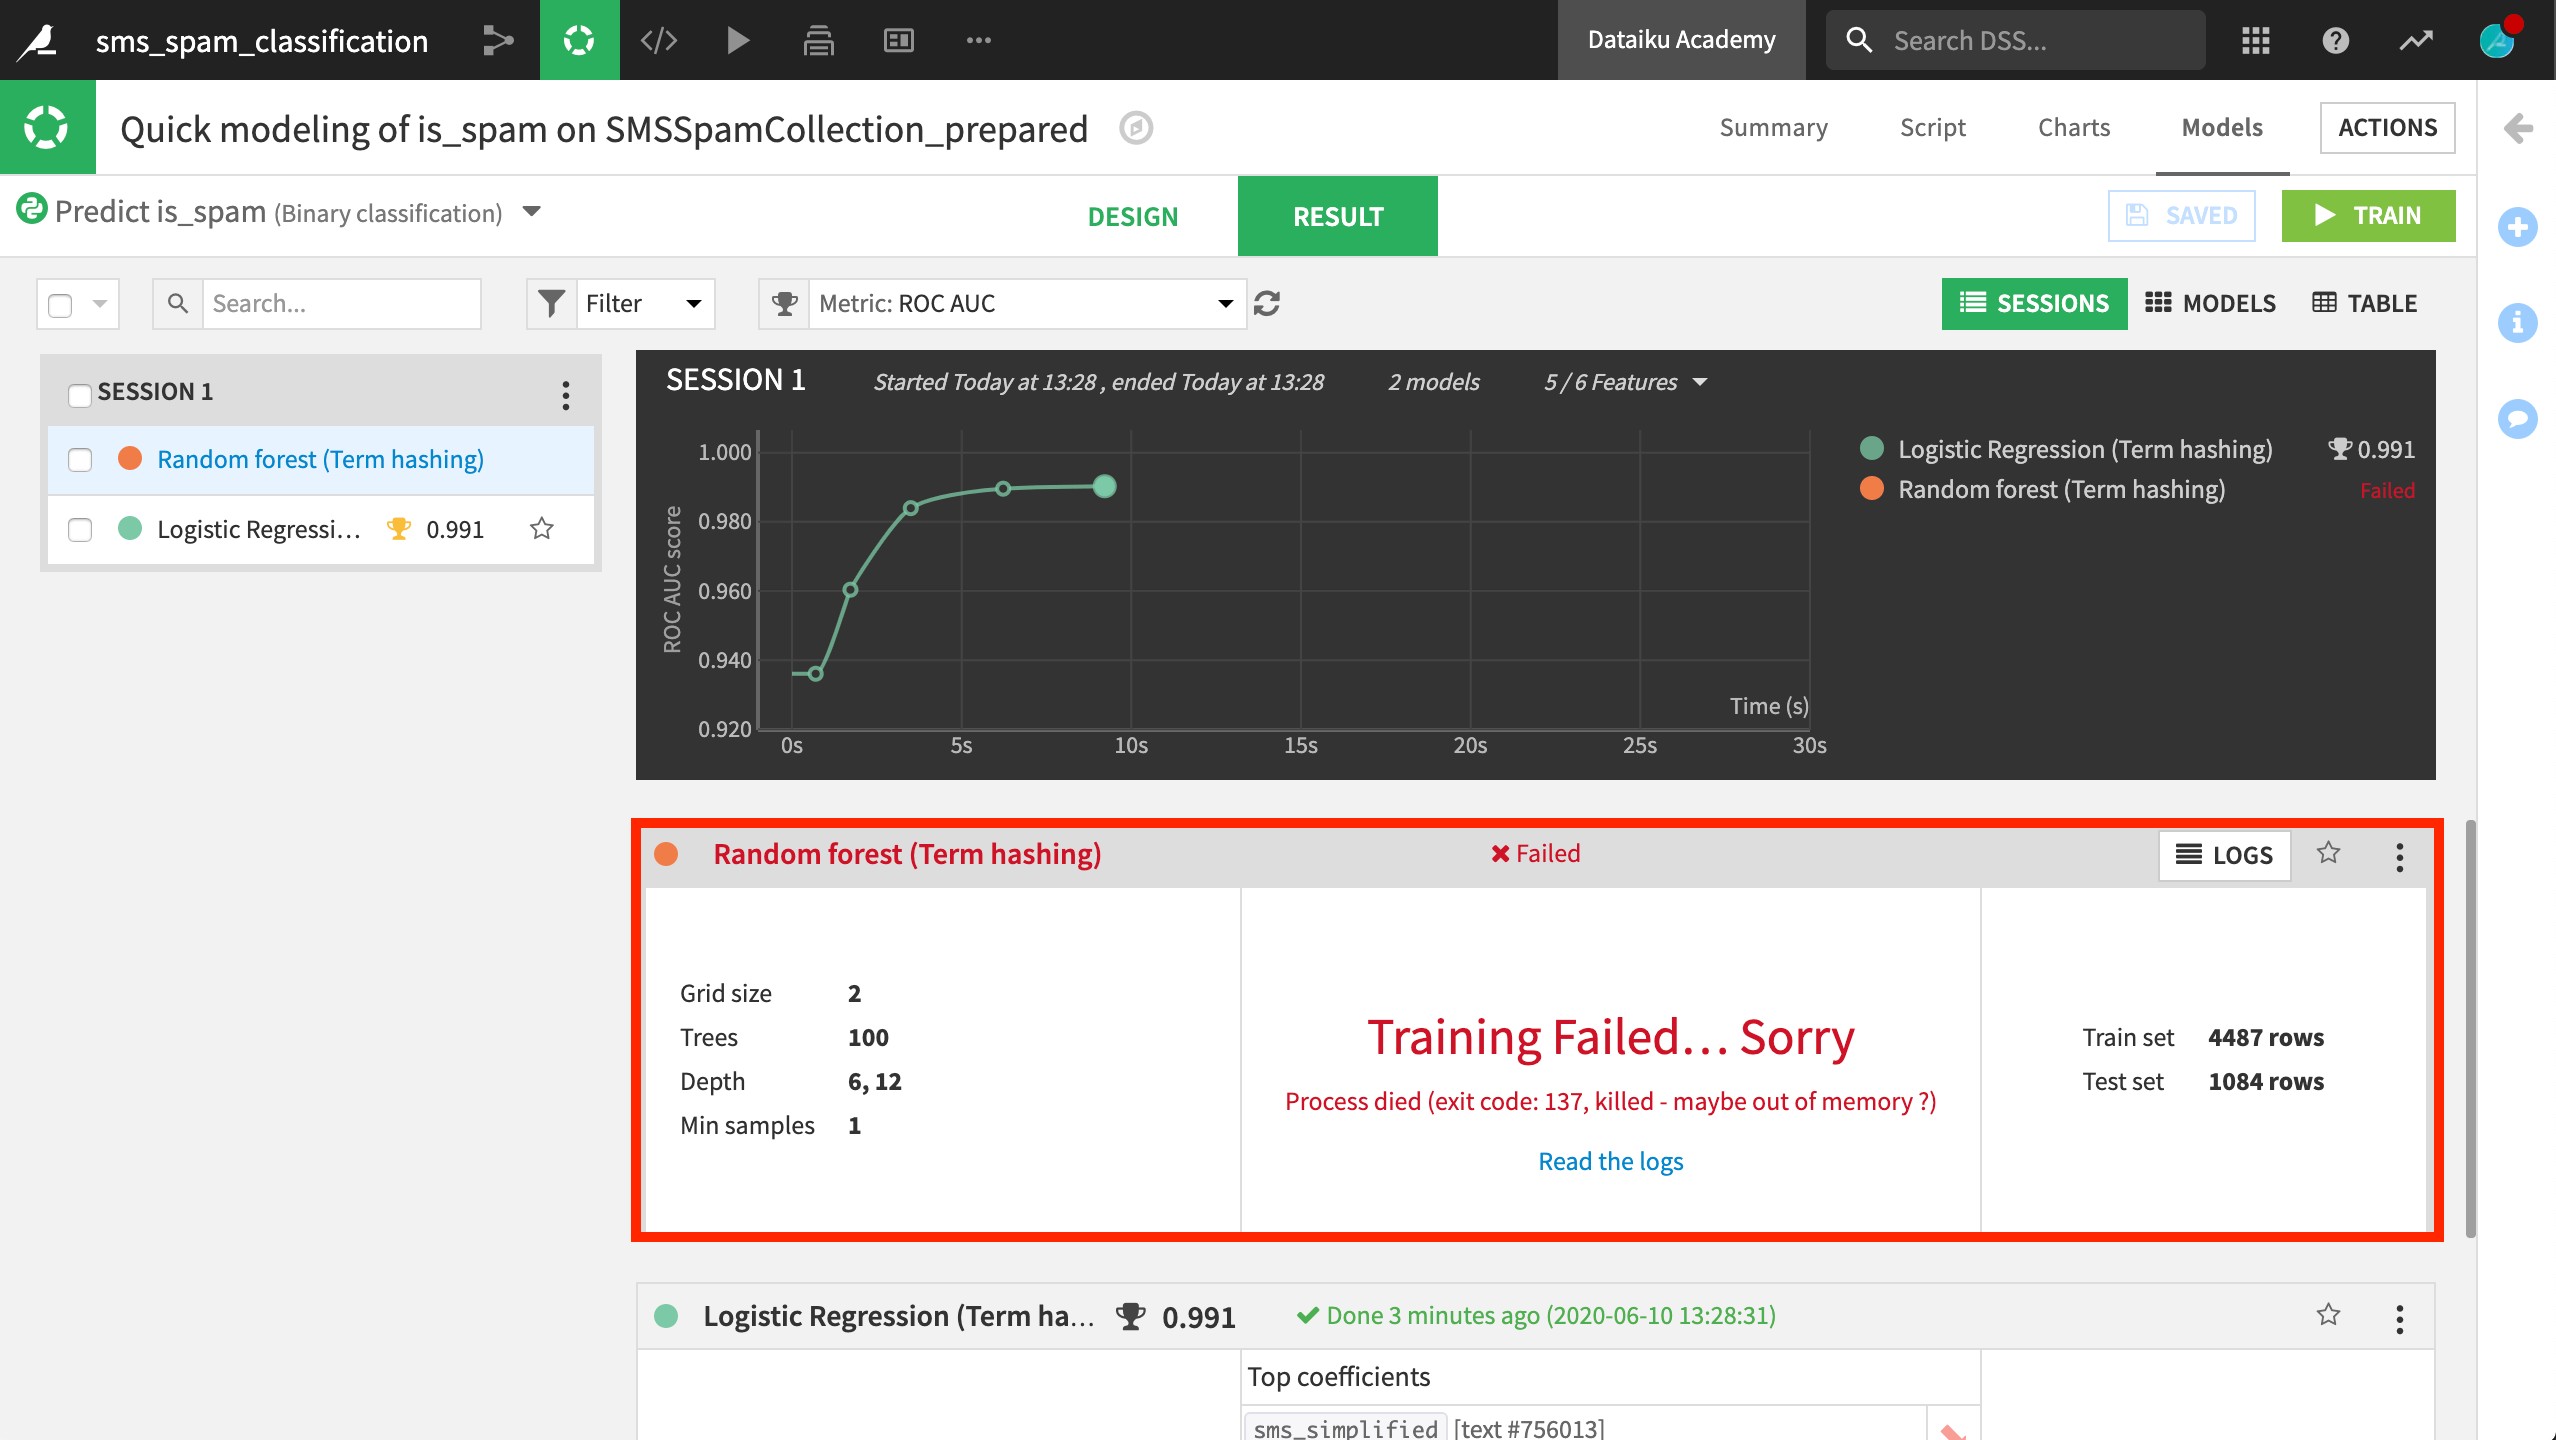Viewport: 2556px width, 1440px height.
Task: Refresh the metric with the reload icon
Action: point(1267,303)
